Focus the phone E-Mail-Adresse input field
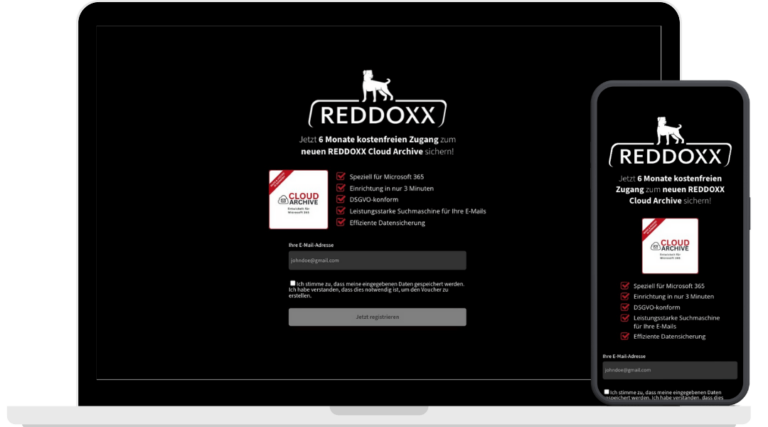The width and height of the screenshot is (768, 427). 670,370
